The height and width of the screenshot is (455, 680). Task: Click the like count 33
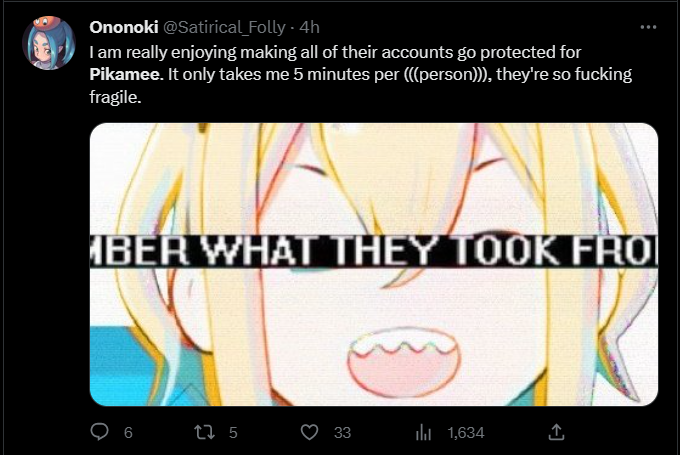pos(343,432)
